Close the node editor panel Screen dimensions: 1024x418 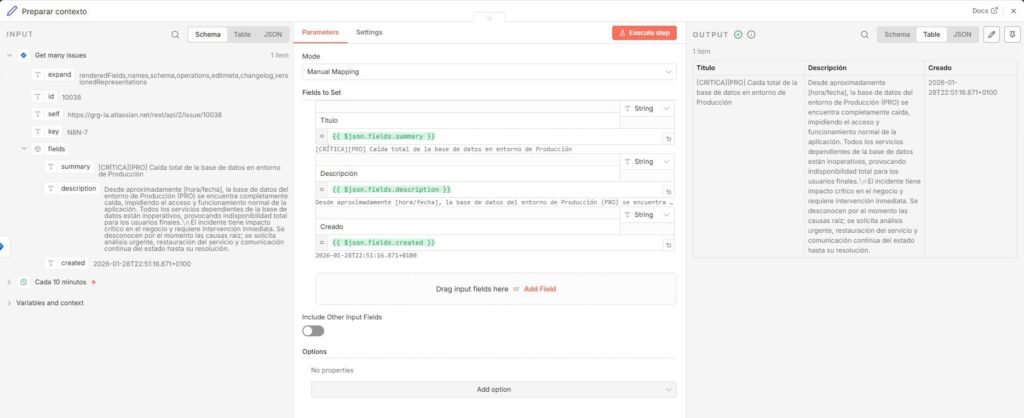[x=1013, y=11]
